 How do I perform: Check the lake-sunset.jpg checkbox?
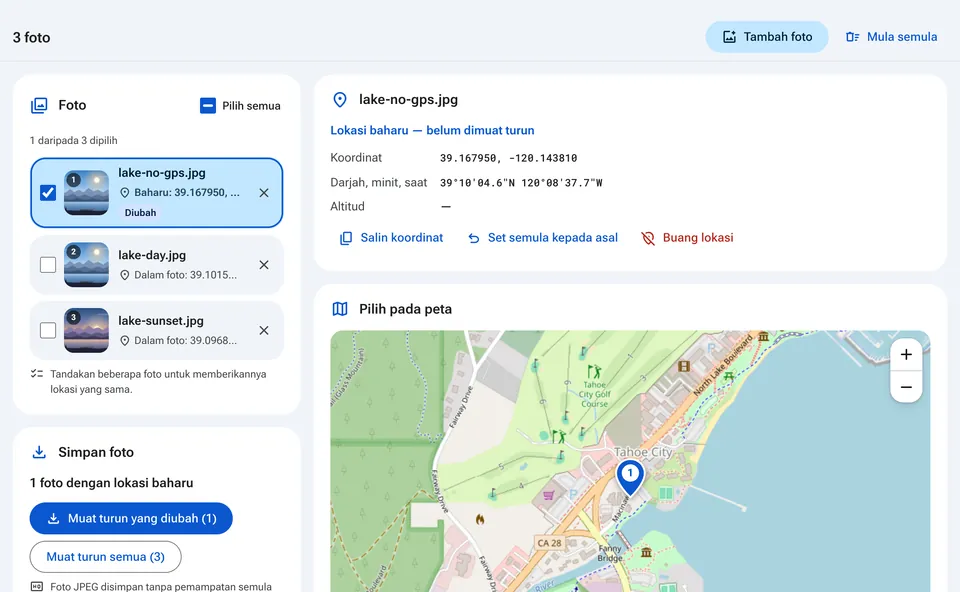[48, 331]
